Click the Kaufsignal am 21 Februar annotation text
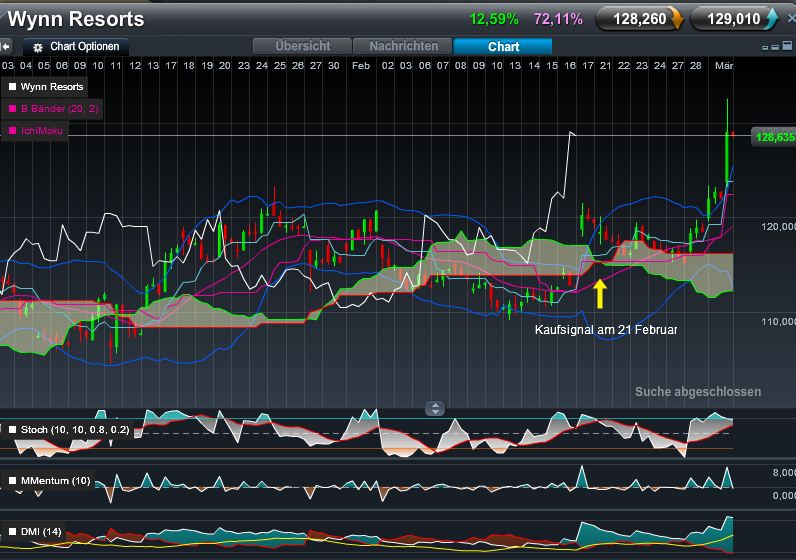This screenshot has height=560, width=796. (x=606, y=330)
